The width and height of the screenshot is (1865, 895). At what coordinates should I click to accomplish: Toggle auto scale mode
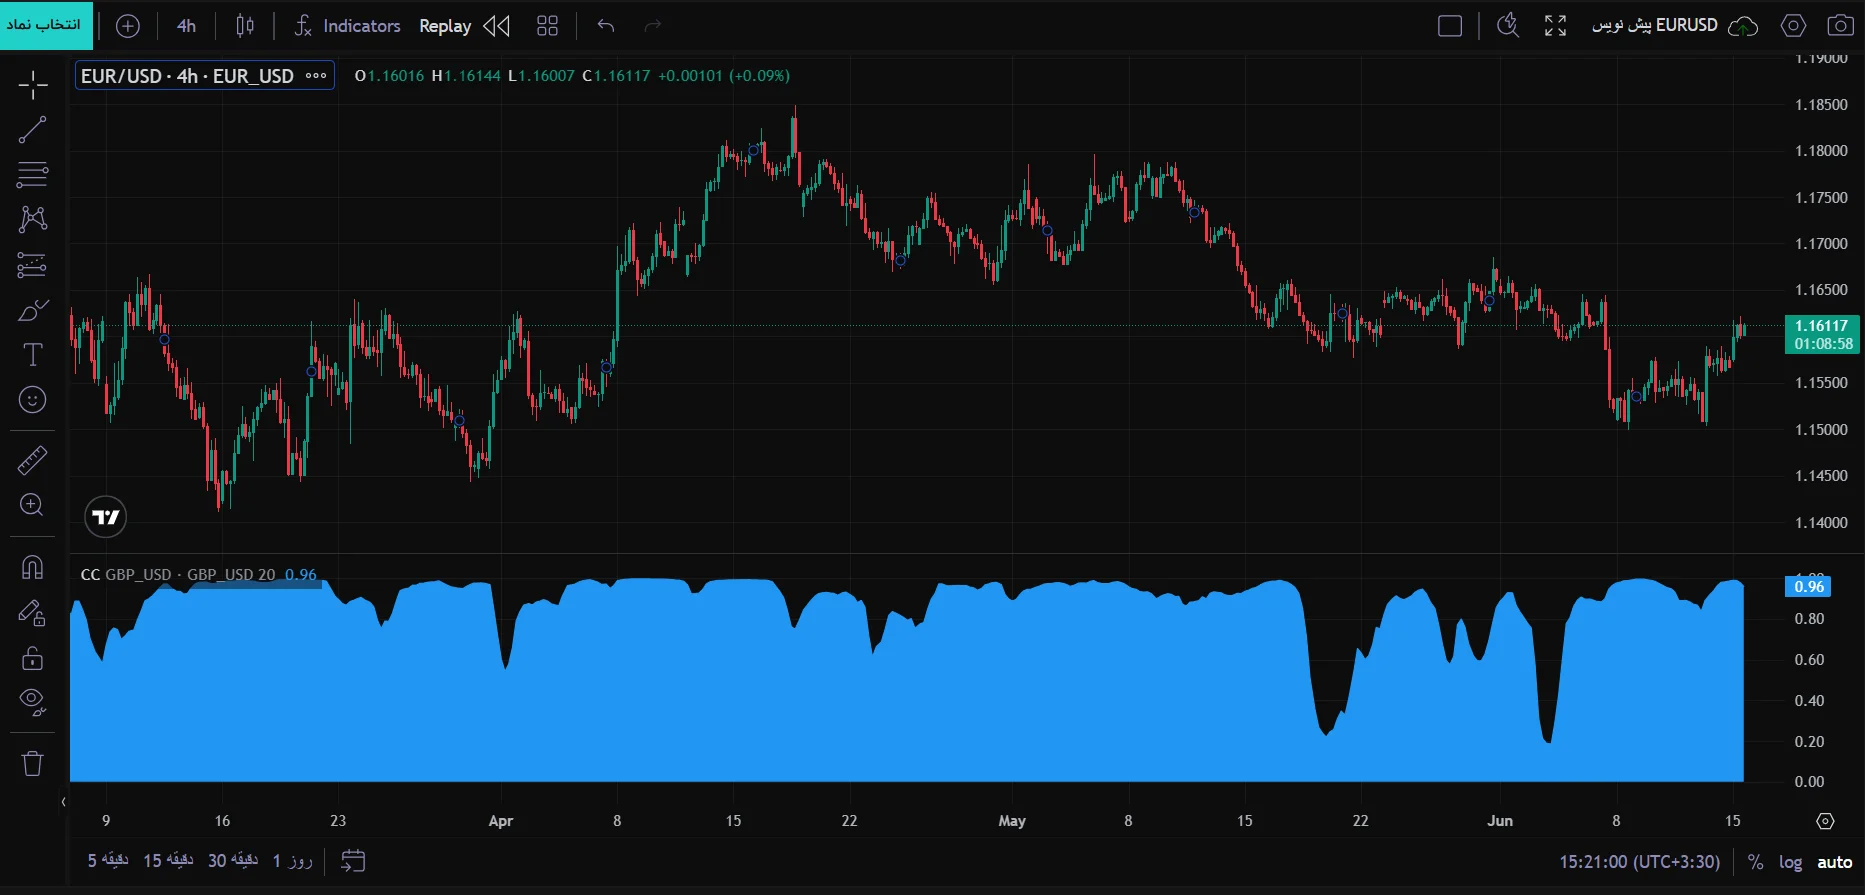[x=1834, y=861]
